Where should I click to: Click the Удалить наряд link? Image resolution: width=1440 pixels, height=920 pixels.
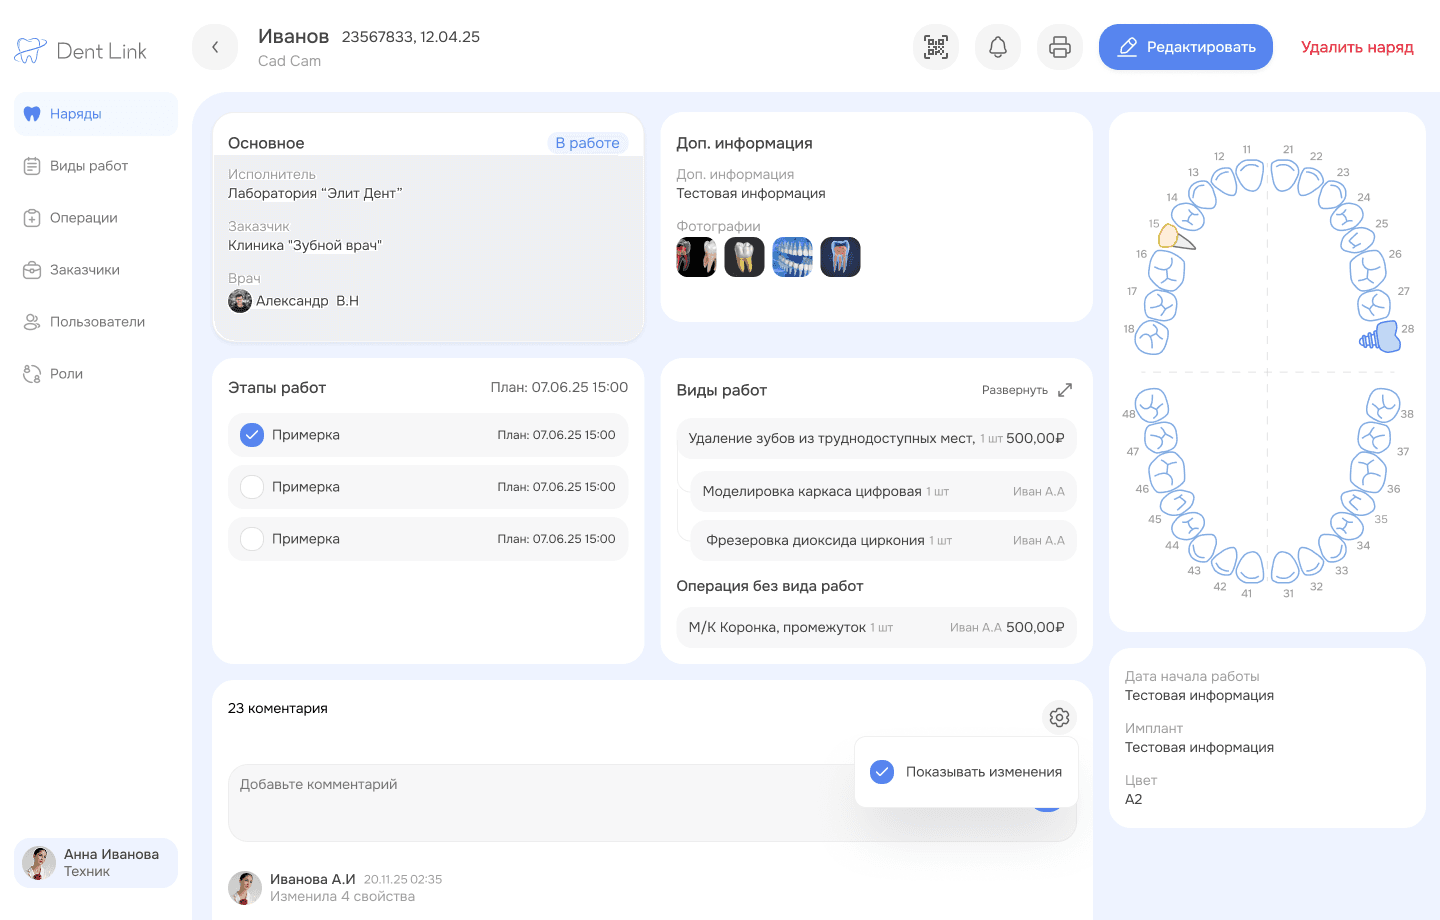pos(1357,47)
